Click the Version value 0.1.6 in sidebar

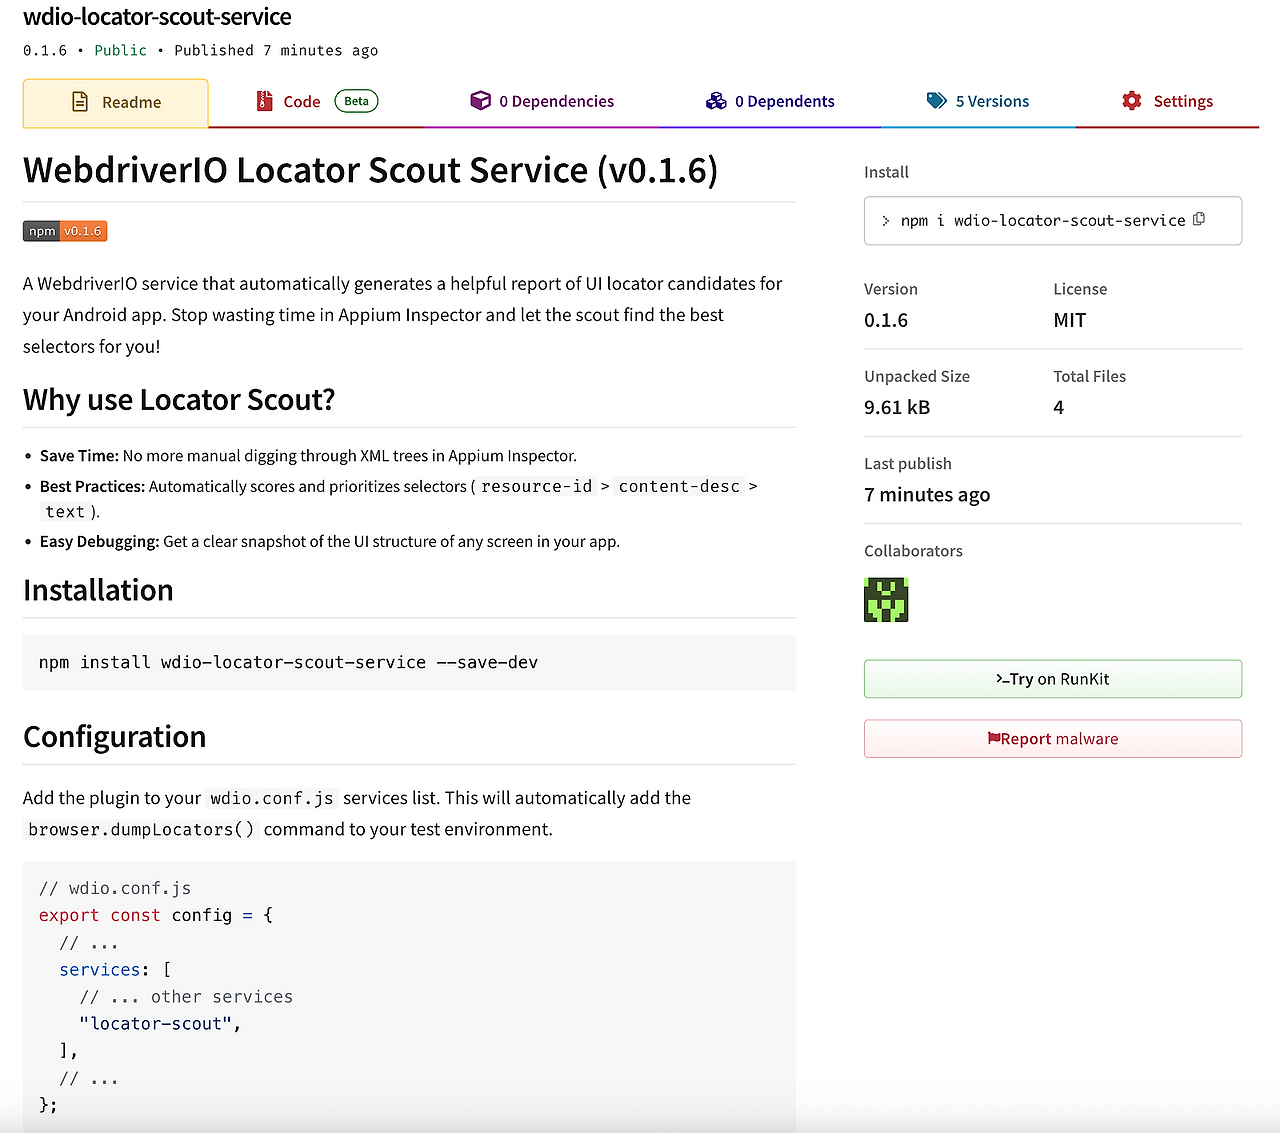(886, 320)
